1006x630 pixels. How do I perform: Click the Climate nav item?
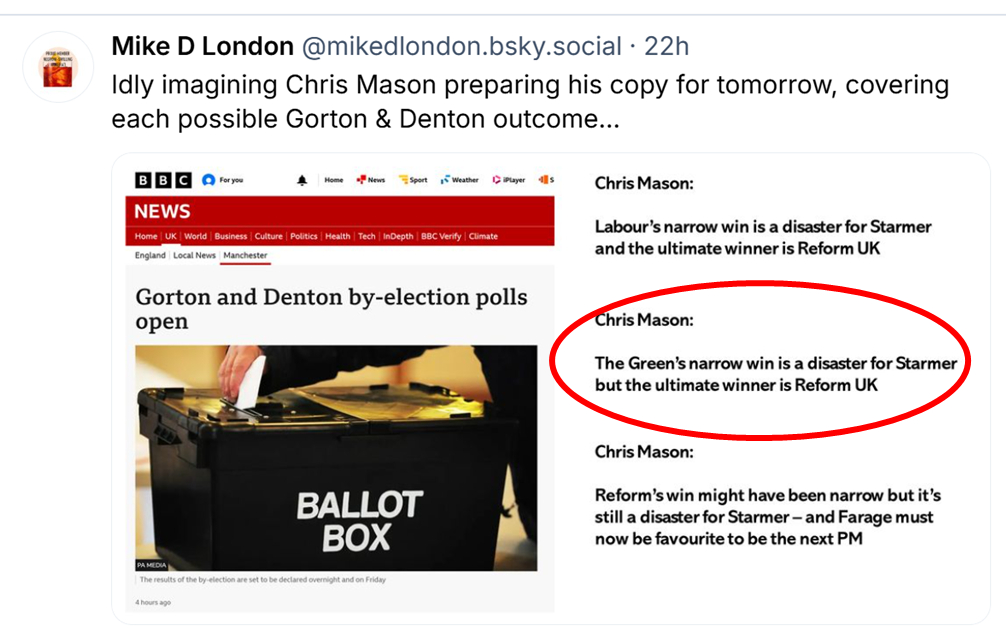click(483, 236)
